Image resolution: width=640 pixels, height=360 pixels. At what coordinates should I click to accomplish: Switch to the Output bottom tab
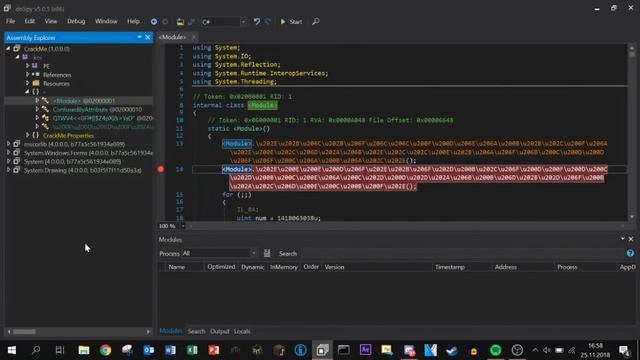[x=220, y=331]
